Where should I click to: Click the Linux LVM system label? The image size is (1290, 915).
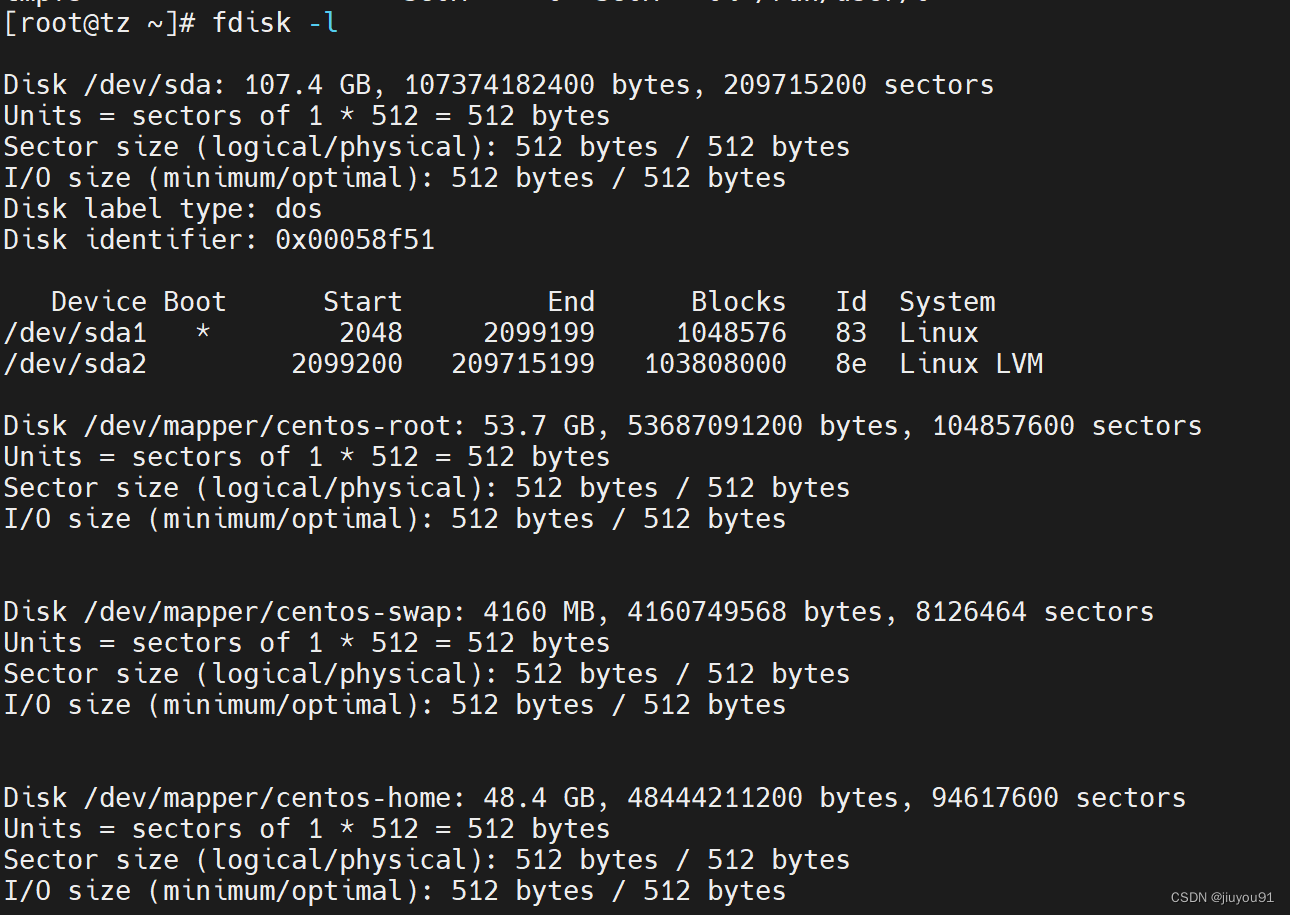pos(971,364)
